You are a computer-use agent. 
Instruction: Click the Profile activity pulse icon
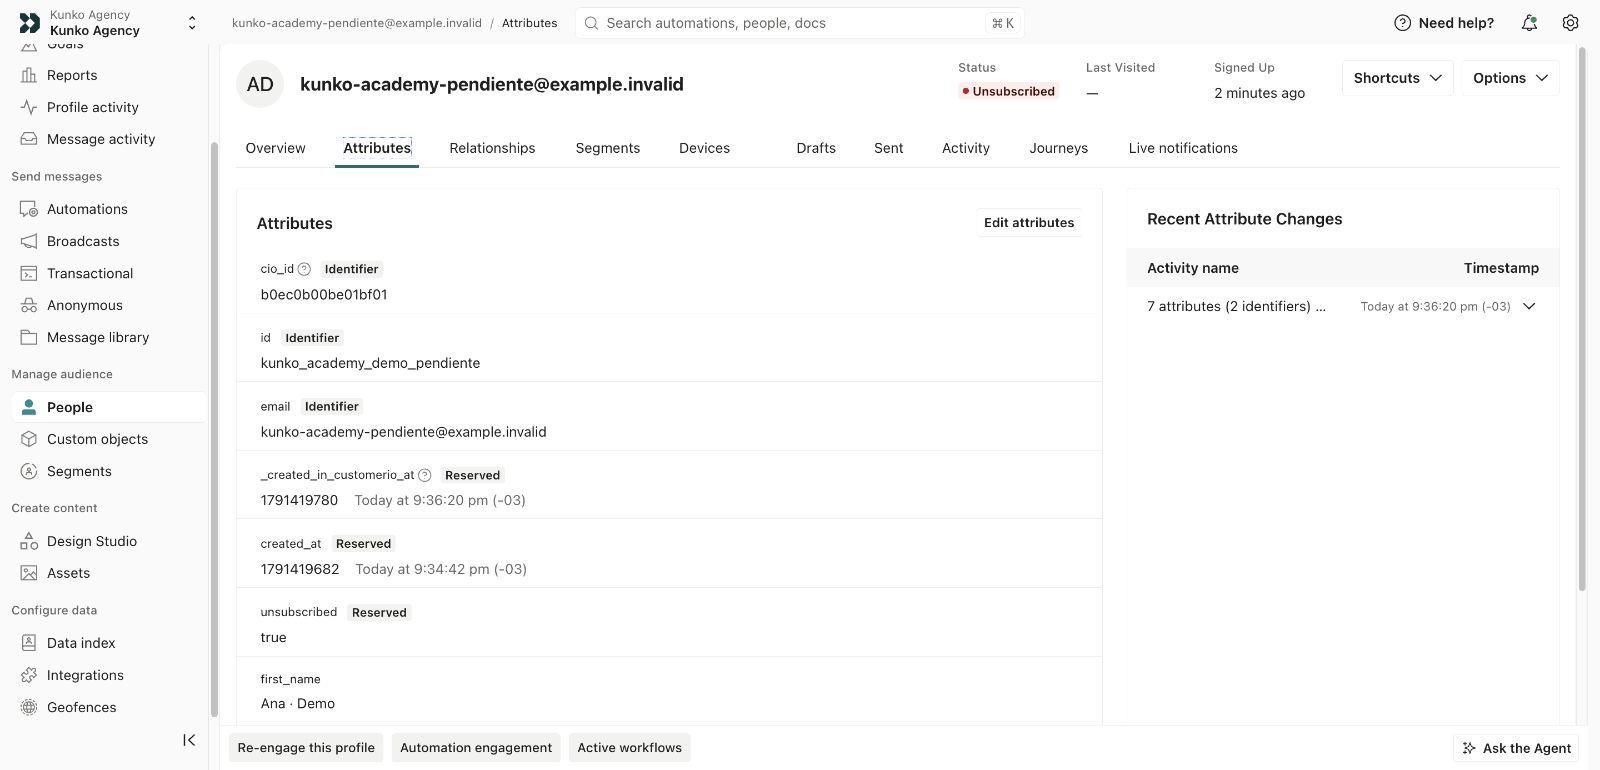29,107
